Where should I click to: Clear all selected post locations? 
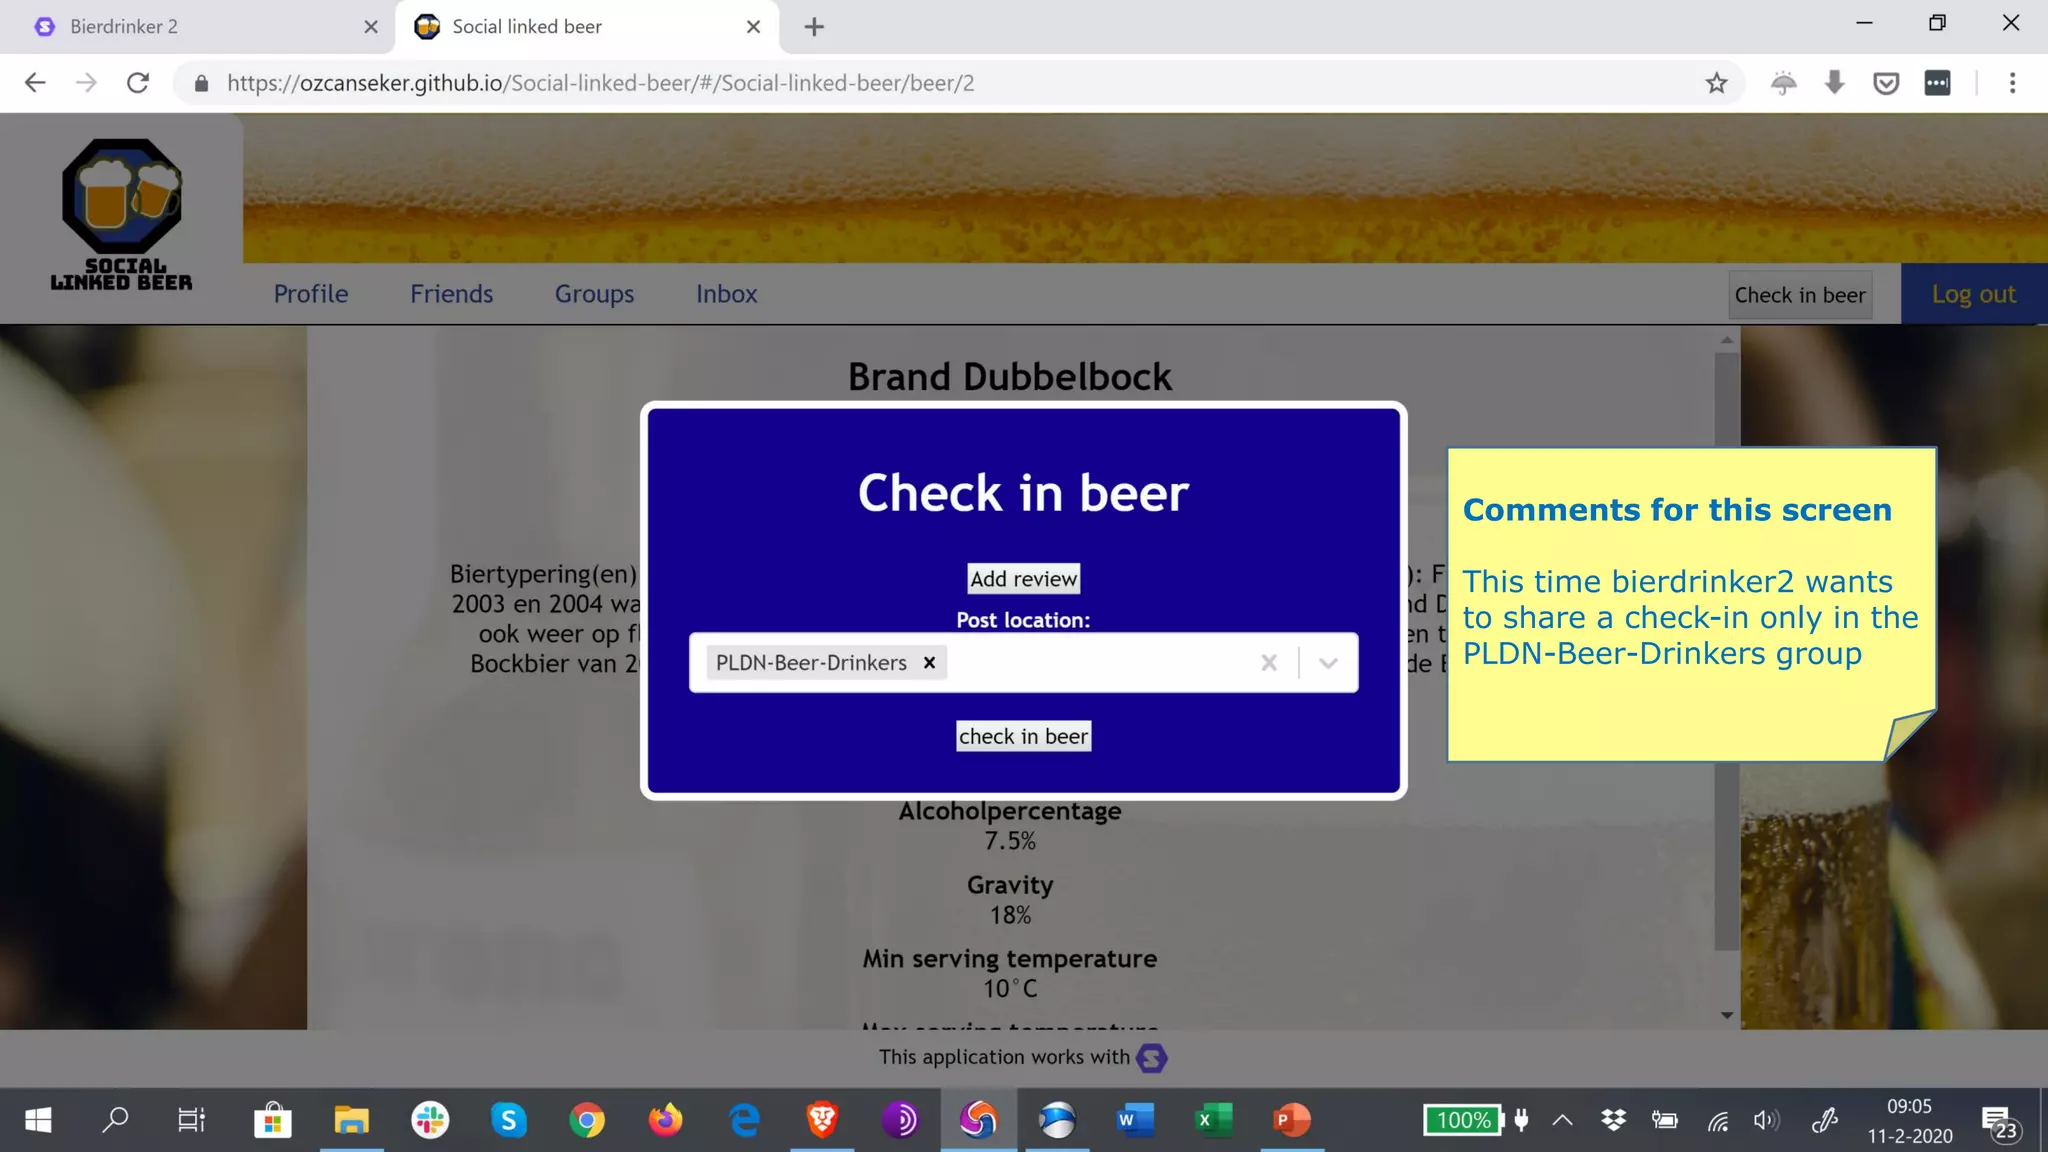click(1268, 662)
